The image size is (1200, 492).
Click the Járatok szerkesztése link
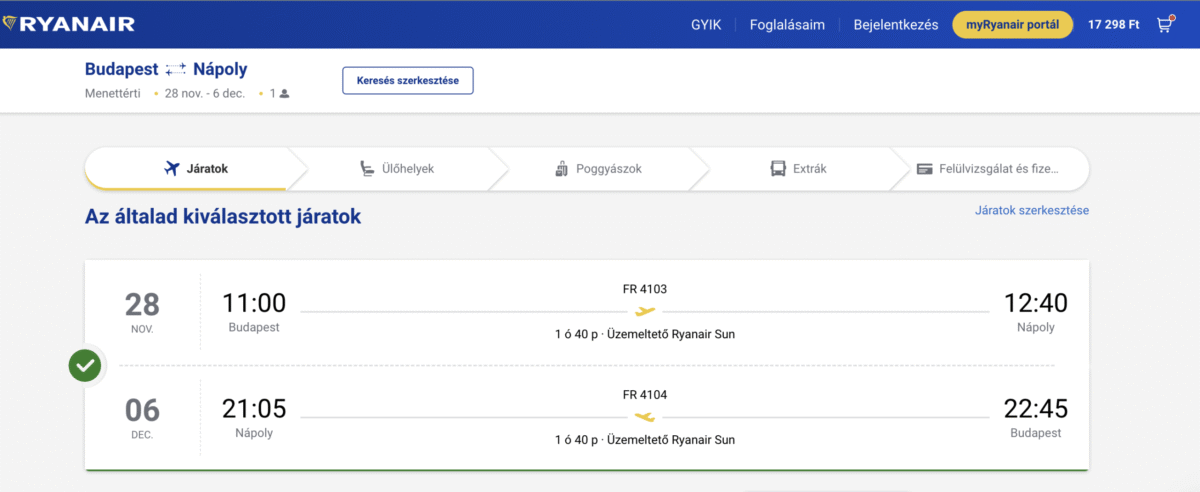[1031, 210]
